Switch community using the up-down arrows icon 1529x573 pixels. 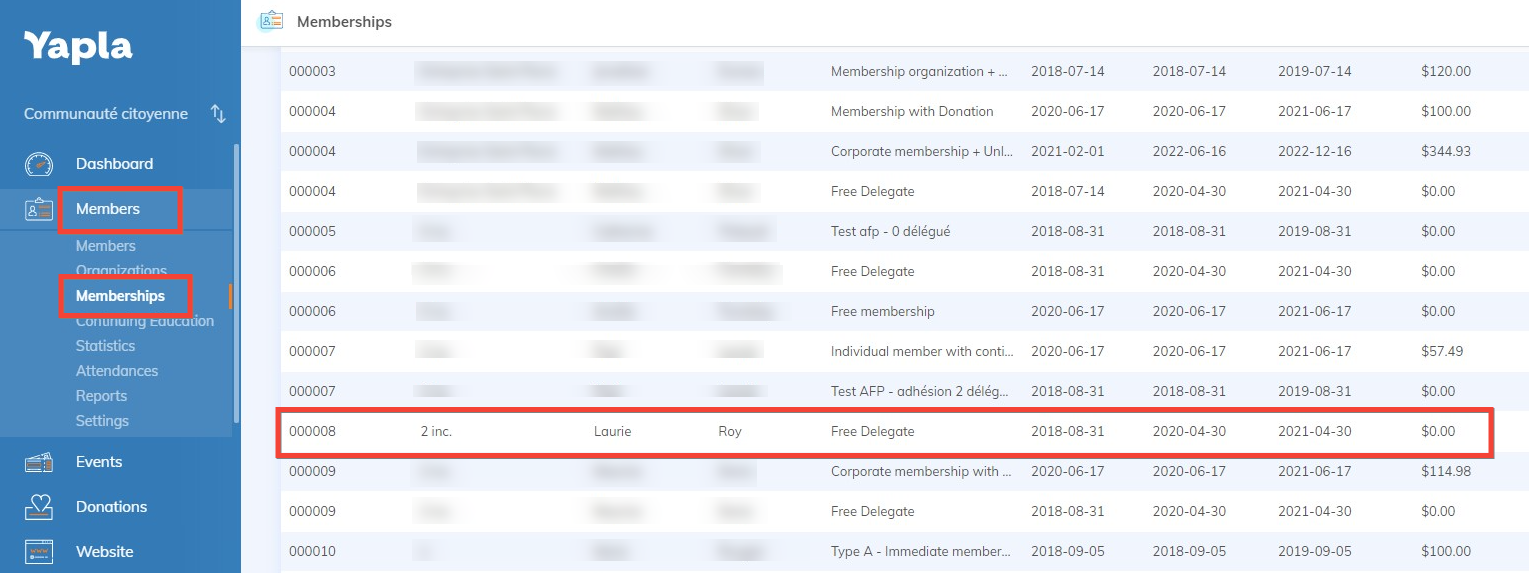point(218,114)
